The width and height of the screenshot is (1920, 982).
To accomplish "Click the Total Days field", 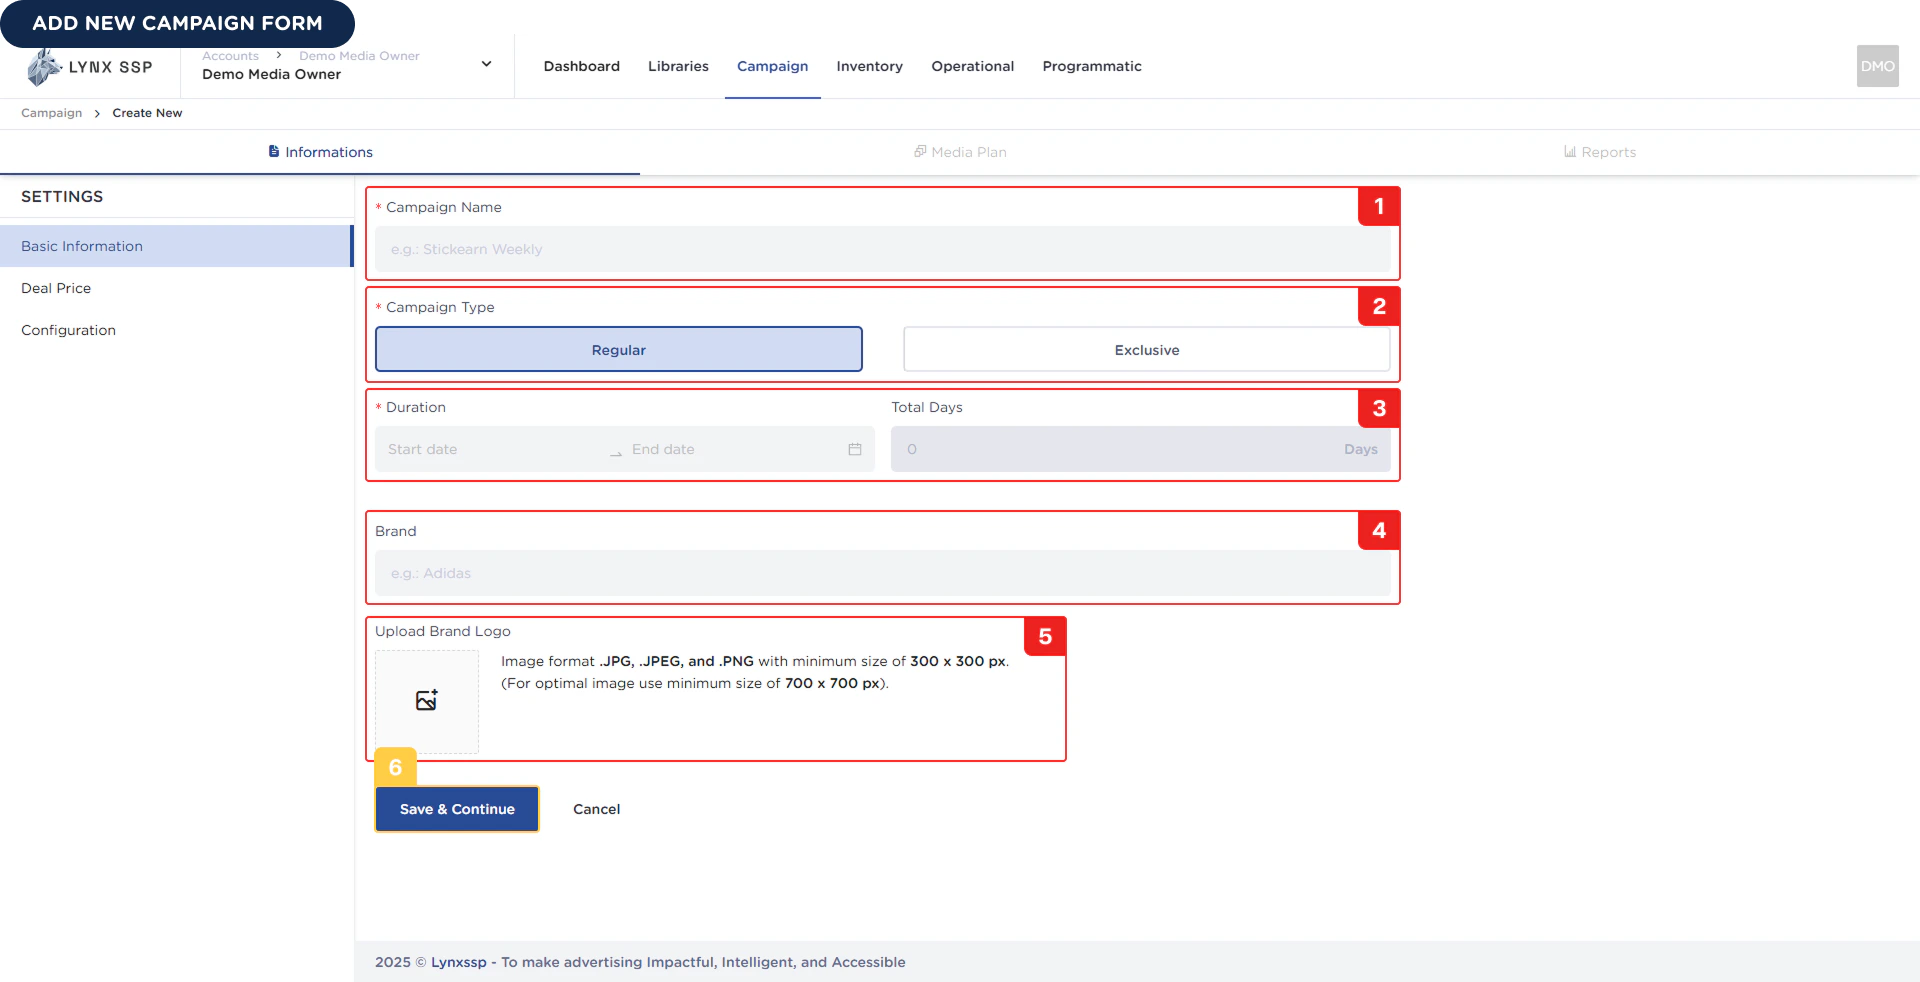I will click(x=1141, y=449).
